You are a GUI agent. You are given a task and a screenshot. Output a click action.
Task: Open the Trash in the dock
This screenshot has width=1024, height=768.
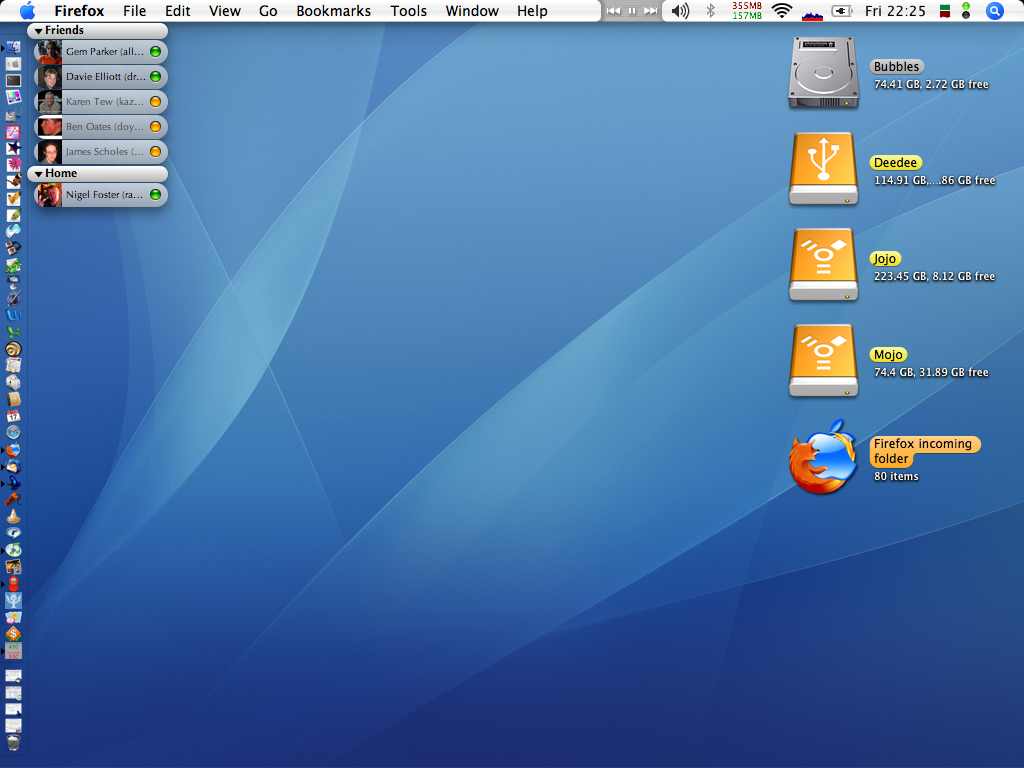tap(13, 743)
